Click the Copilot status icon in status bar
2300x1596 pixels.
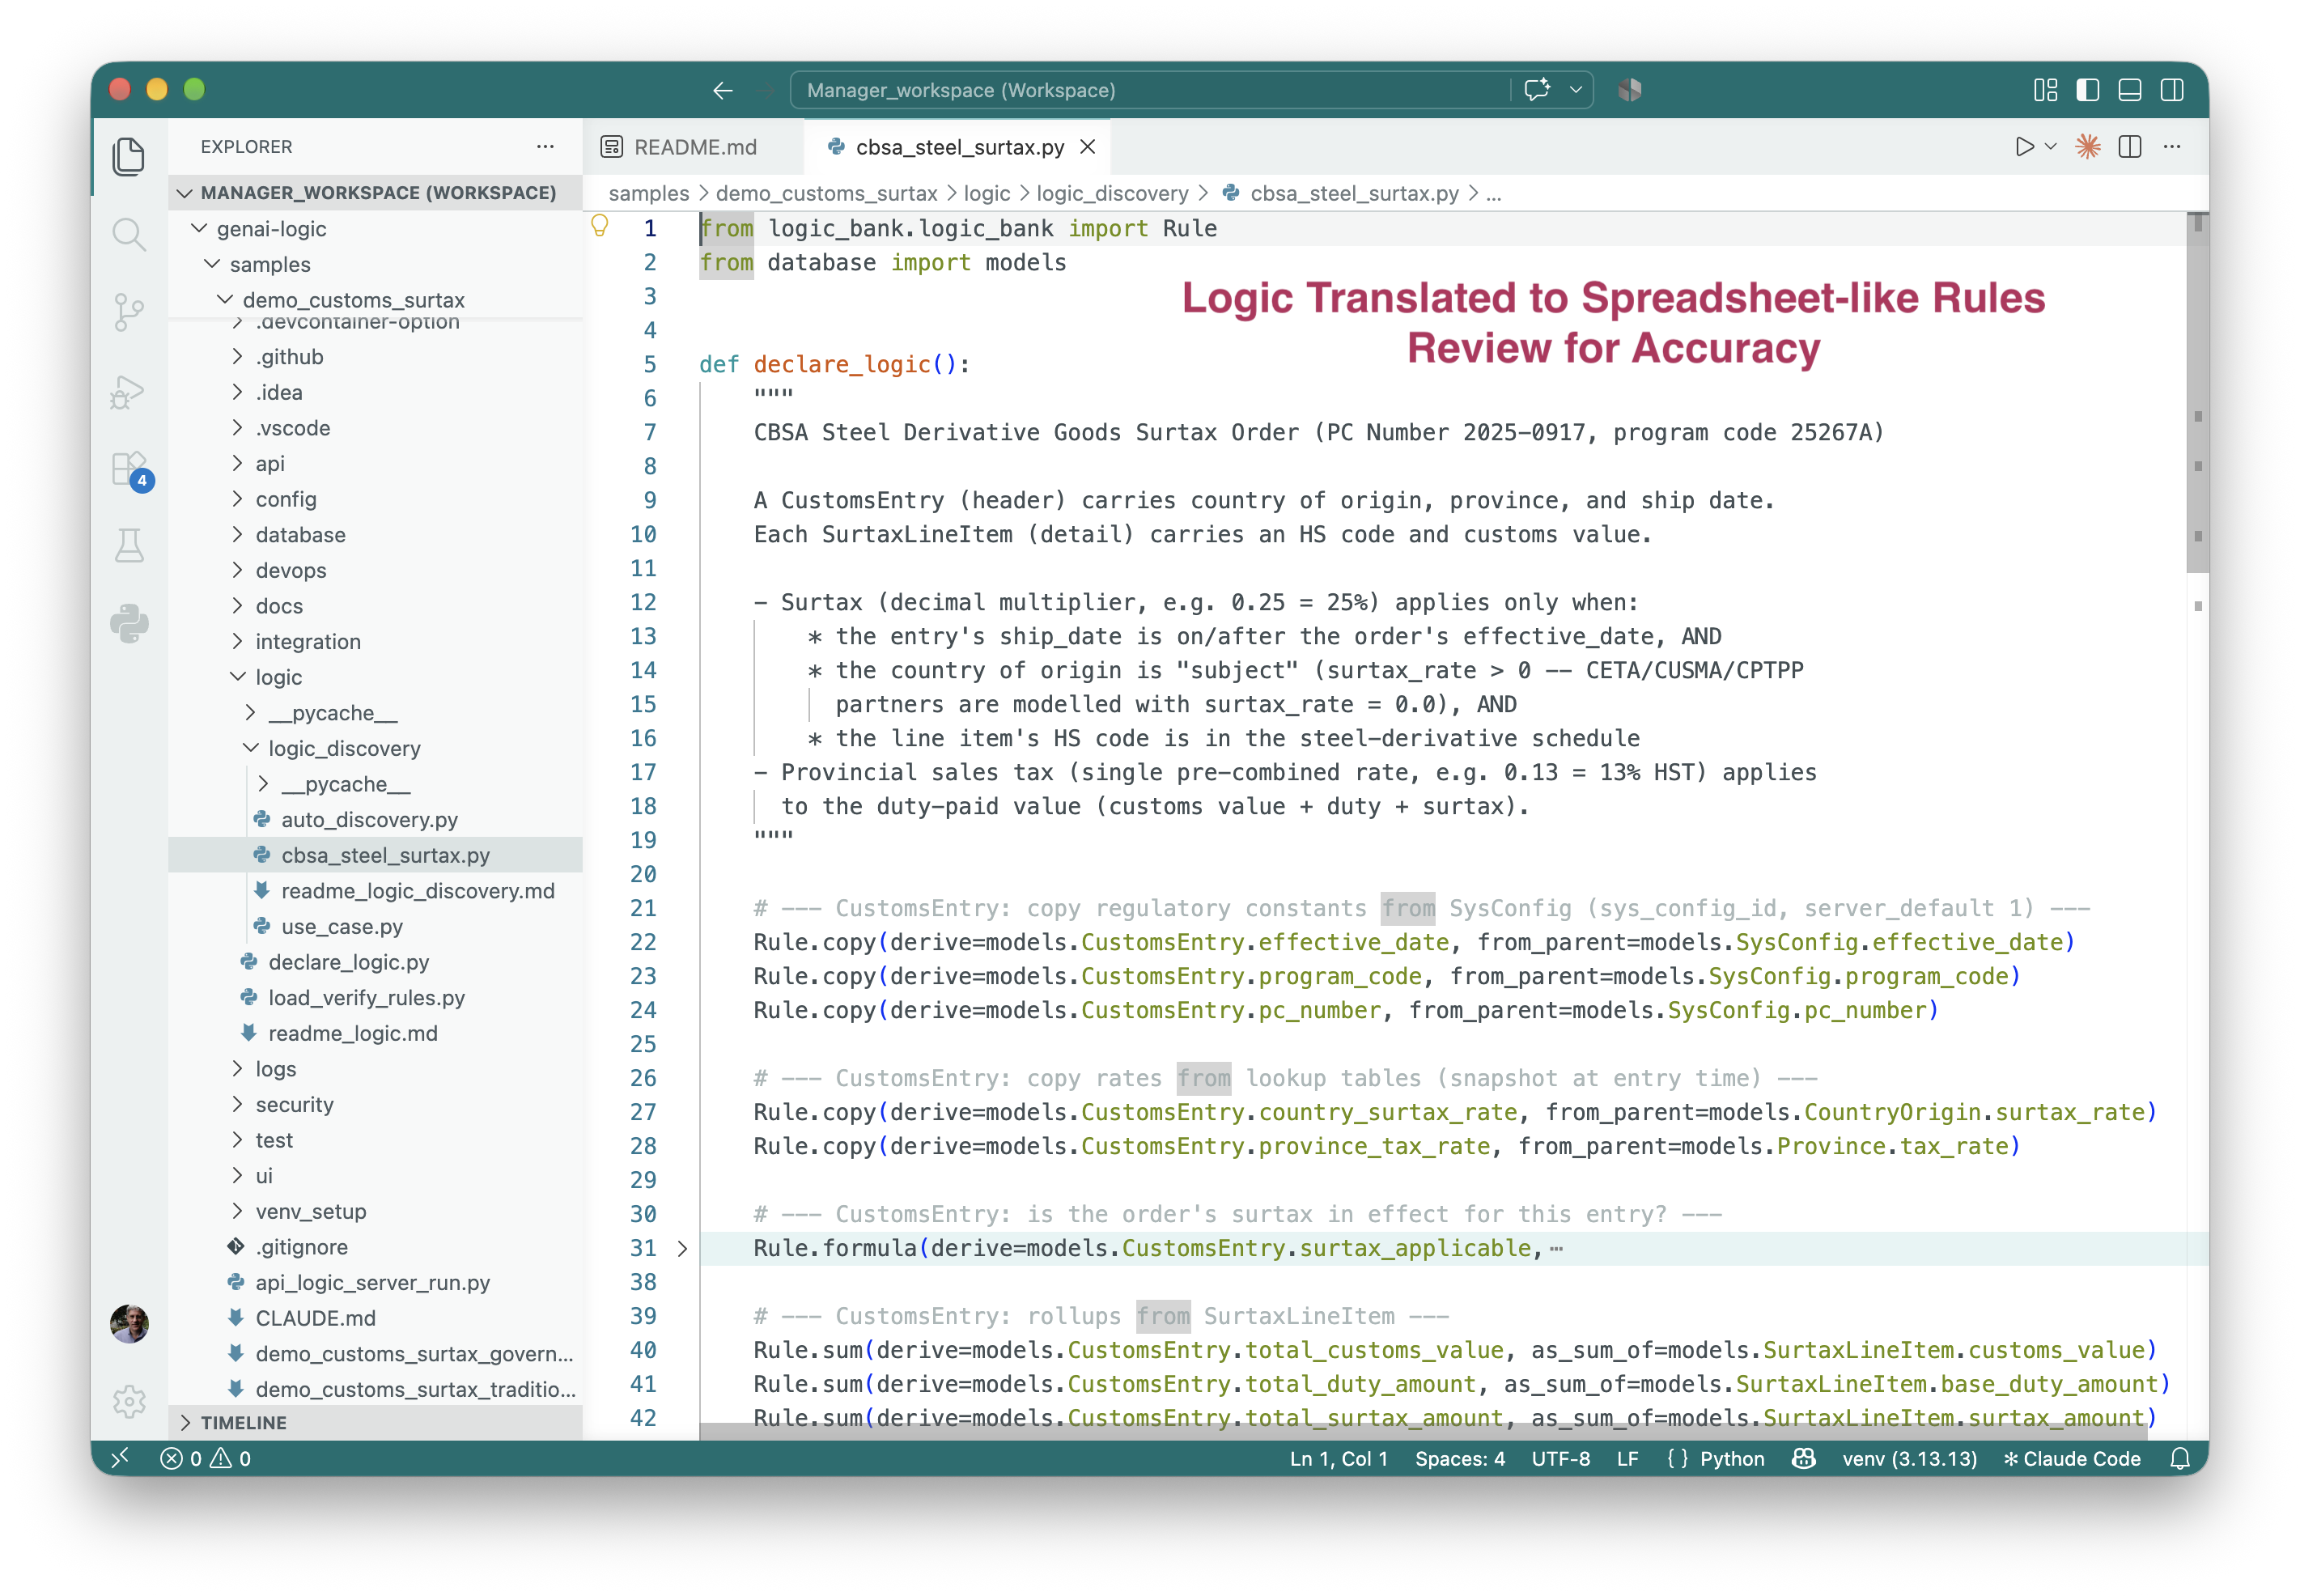pyautogui.click(x=1803, y=1459)
